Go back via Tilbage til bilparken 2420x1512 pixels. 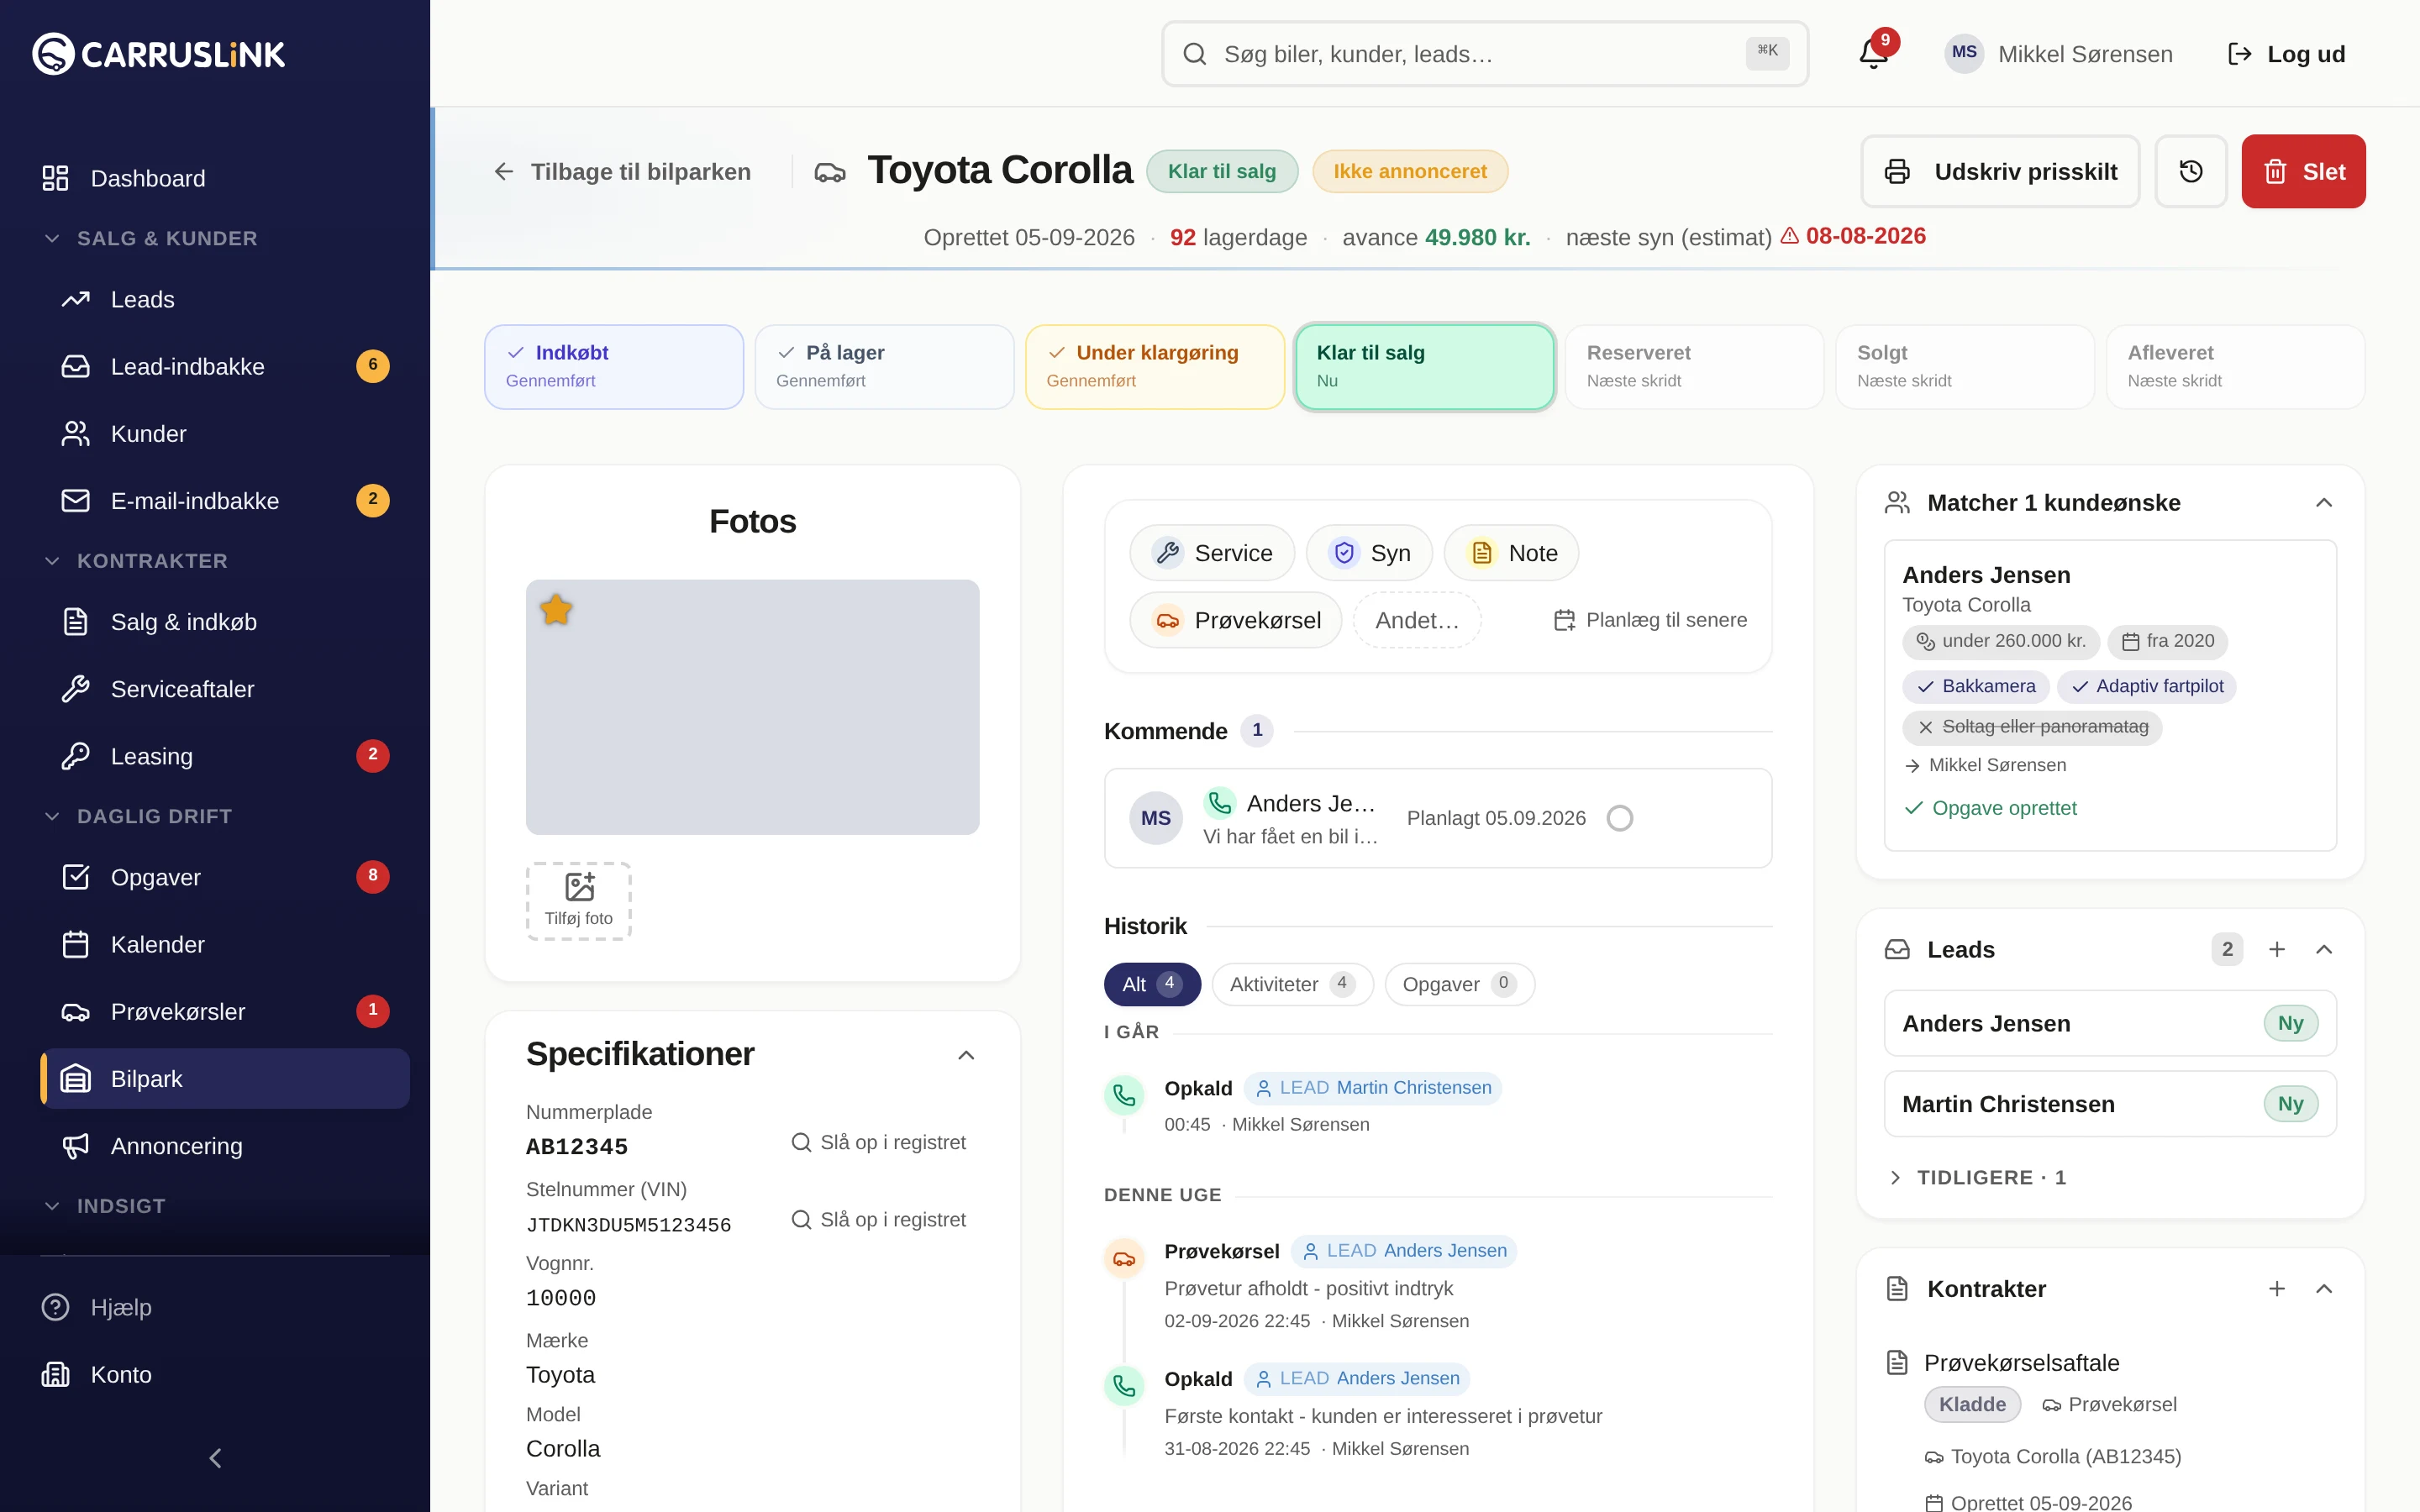coord(622,172)
